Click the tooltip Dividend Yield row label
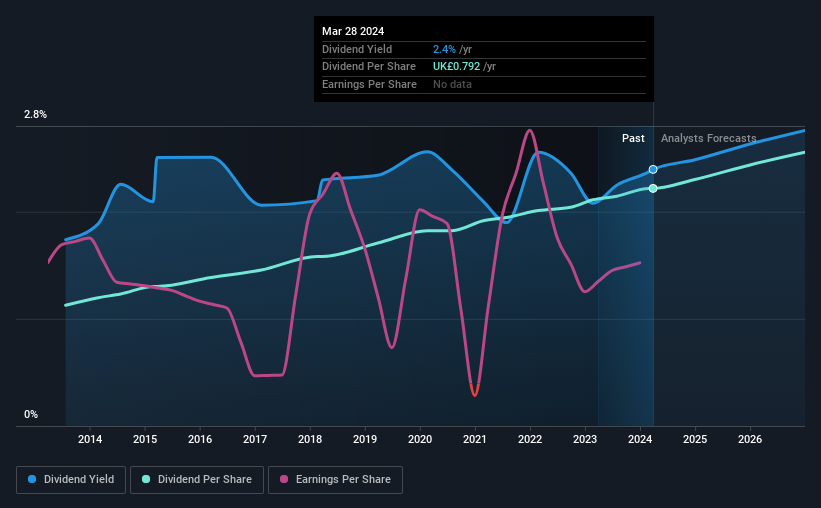 point(357,49)
